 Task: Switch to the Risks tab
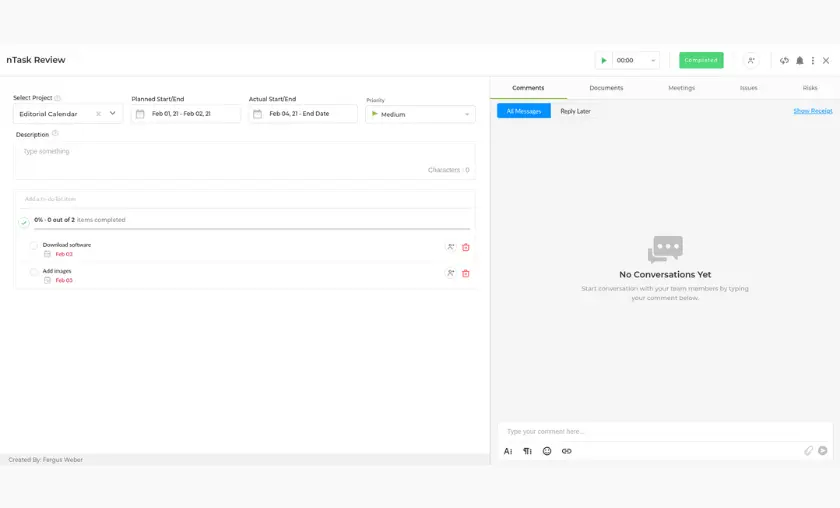point(810,88)
